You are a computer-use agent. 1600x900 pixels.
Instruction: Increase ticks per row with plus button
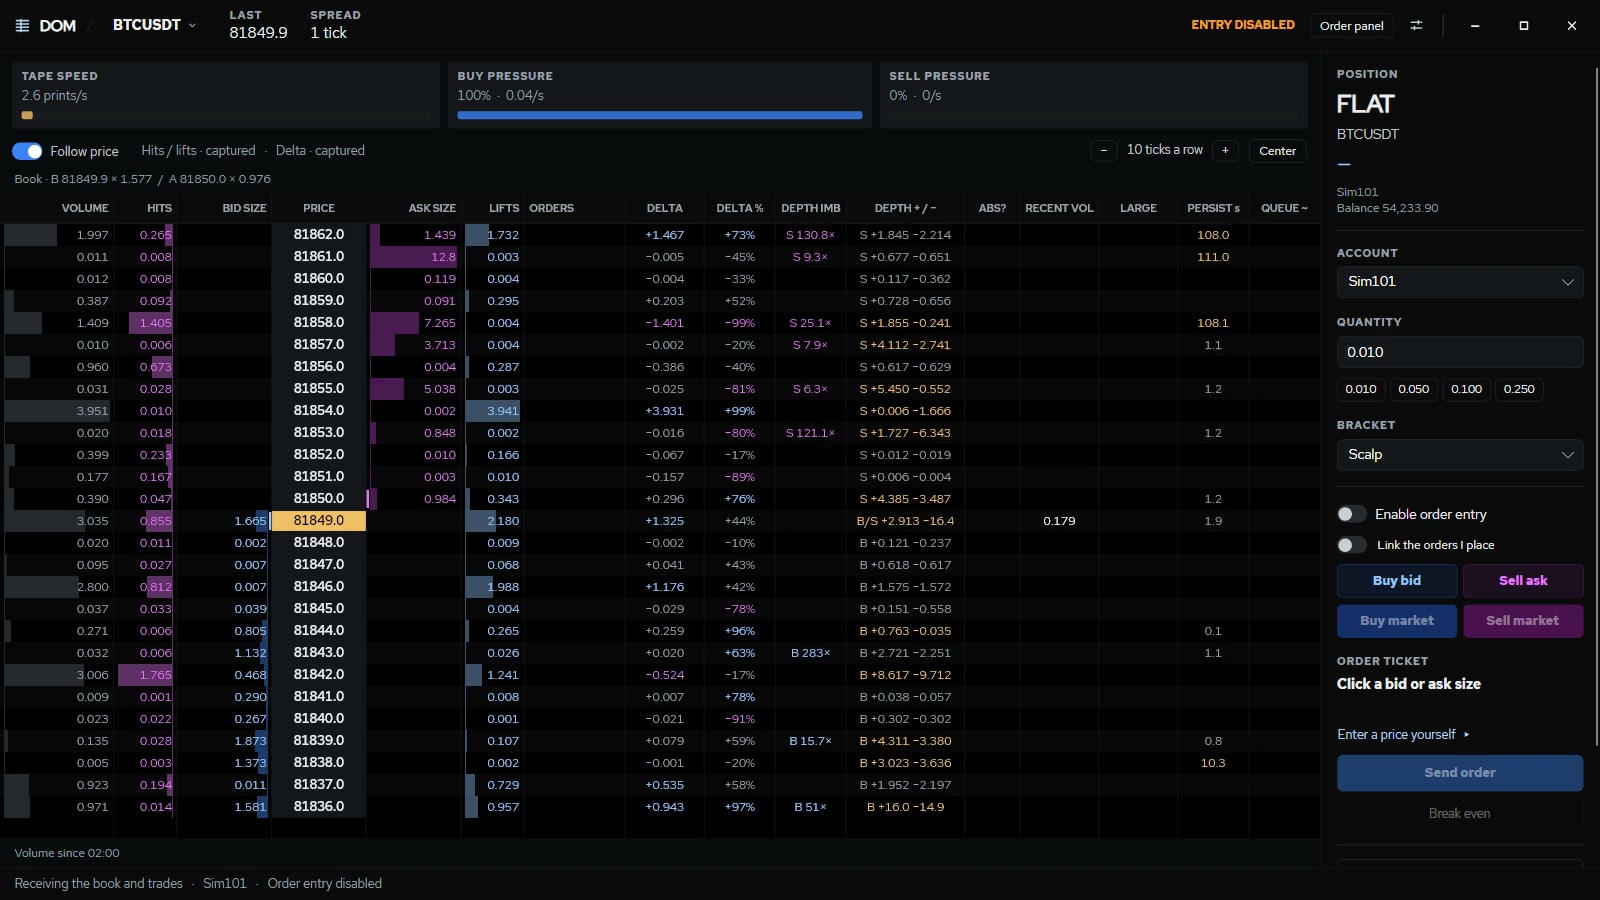pos(1225,150)
